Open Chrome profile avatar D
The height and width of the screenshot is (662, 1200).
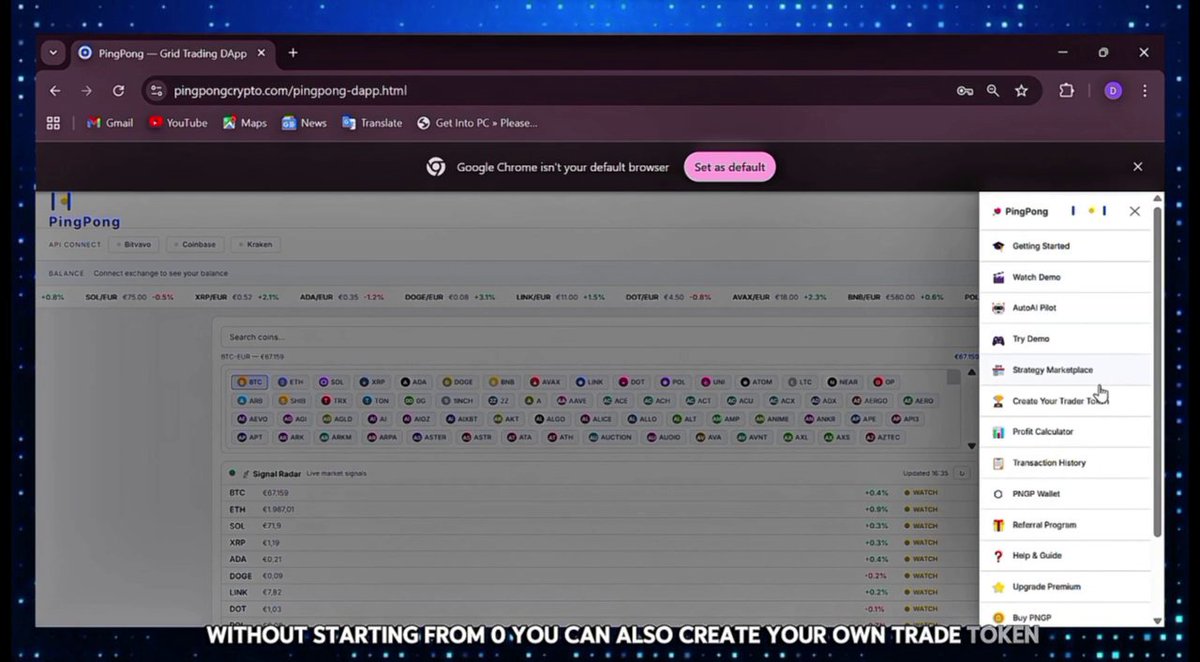[1113, 91]
